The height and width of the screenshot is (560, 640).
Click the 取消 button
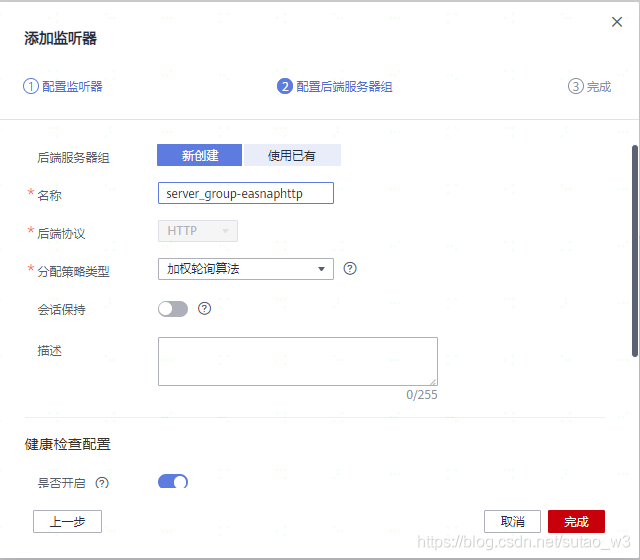click(512, 522)
